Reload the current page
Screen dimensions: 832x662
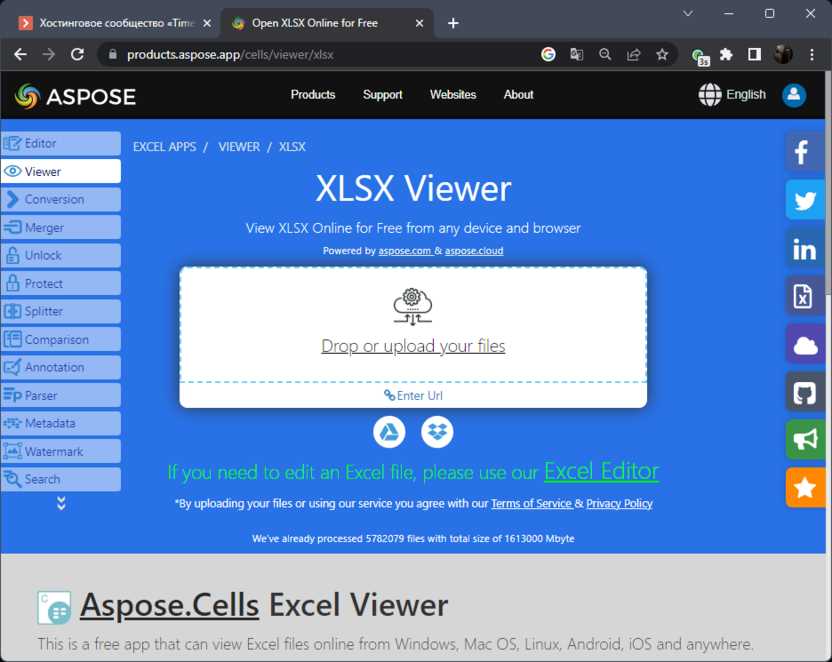tap(77, 54)
